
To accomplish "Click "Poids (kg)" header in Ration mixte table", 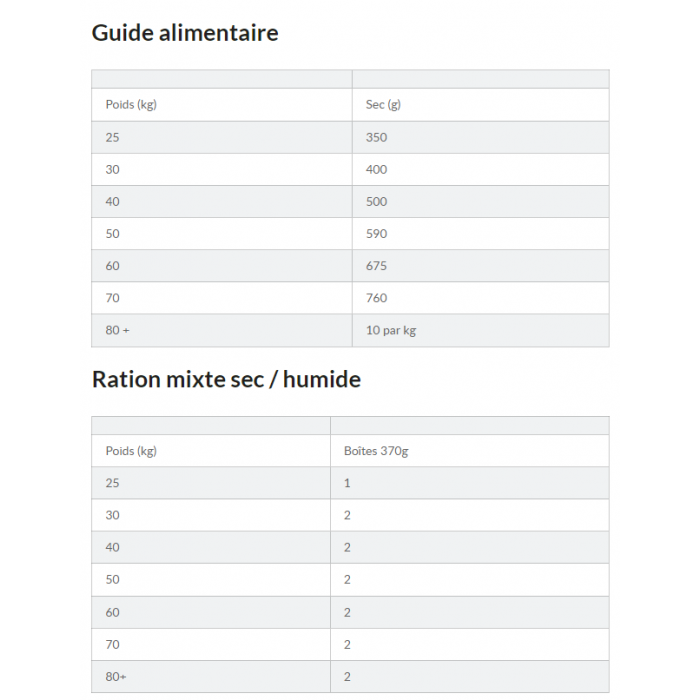I will coord(131,451).
